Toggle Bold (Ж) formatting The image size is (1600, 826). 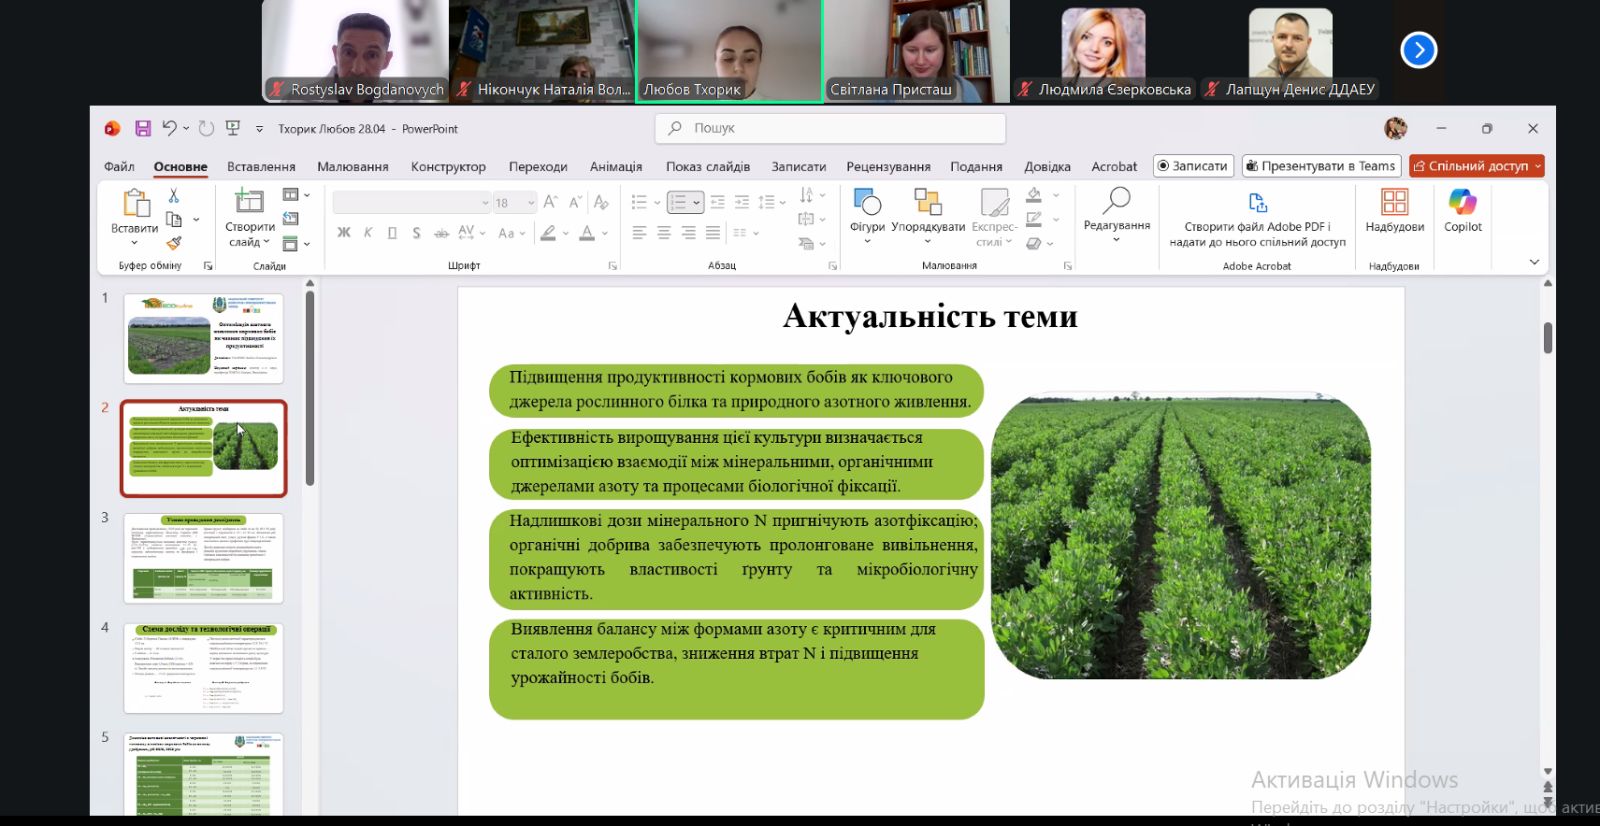click(x=344, y=232)
